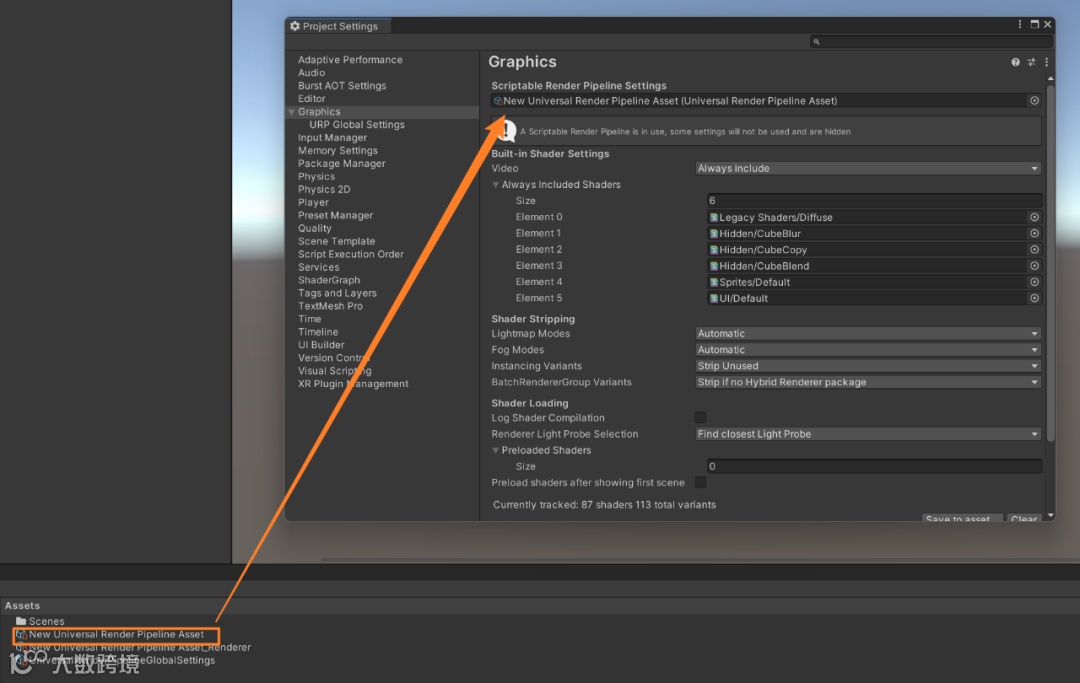Screen dimensions: 1080x683
Task: Open the object picker for UI/Default
Action: 1035,298
